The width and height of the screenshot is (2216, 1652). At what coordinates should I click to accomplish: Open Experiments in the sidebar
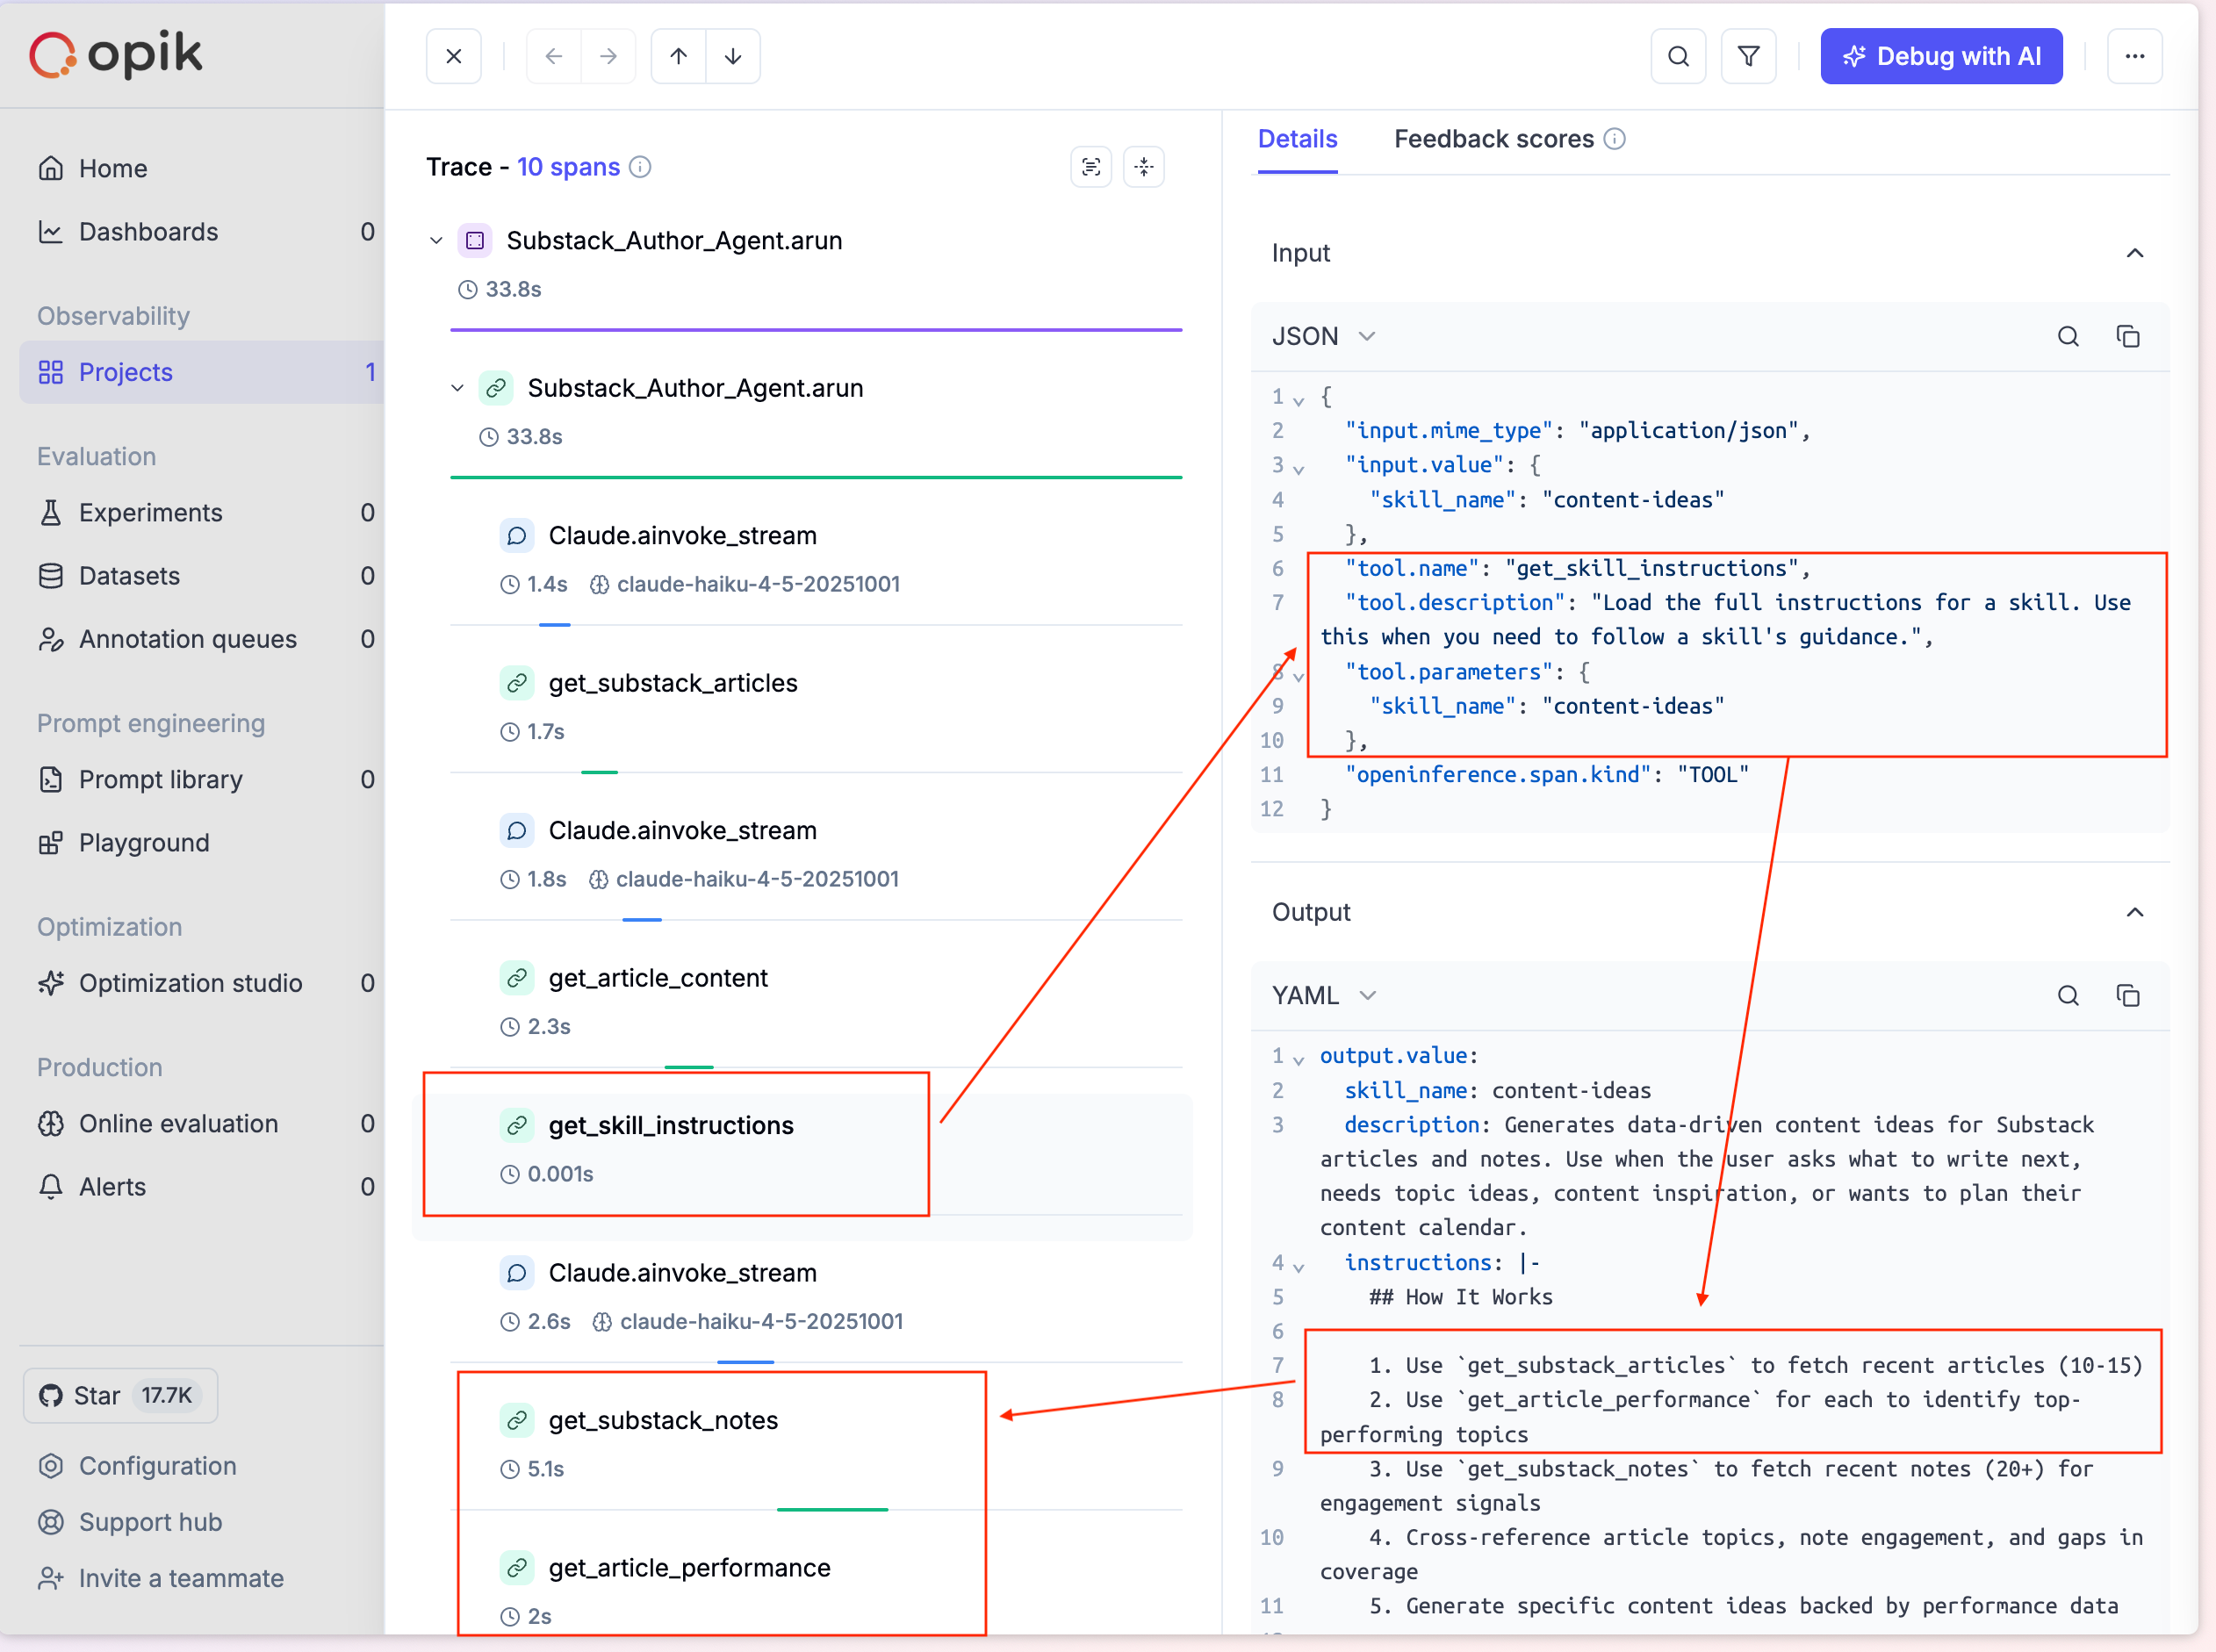pyautogui.click(x=150, y=512)
